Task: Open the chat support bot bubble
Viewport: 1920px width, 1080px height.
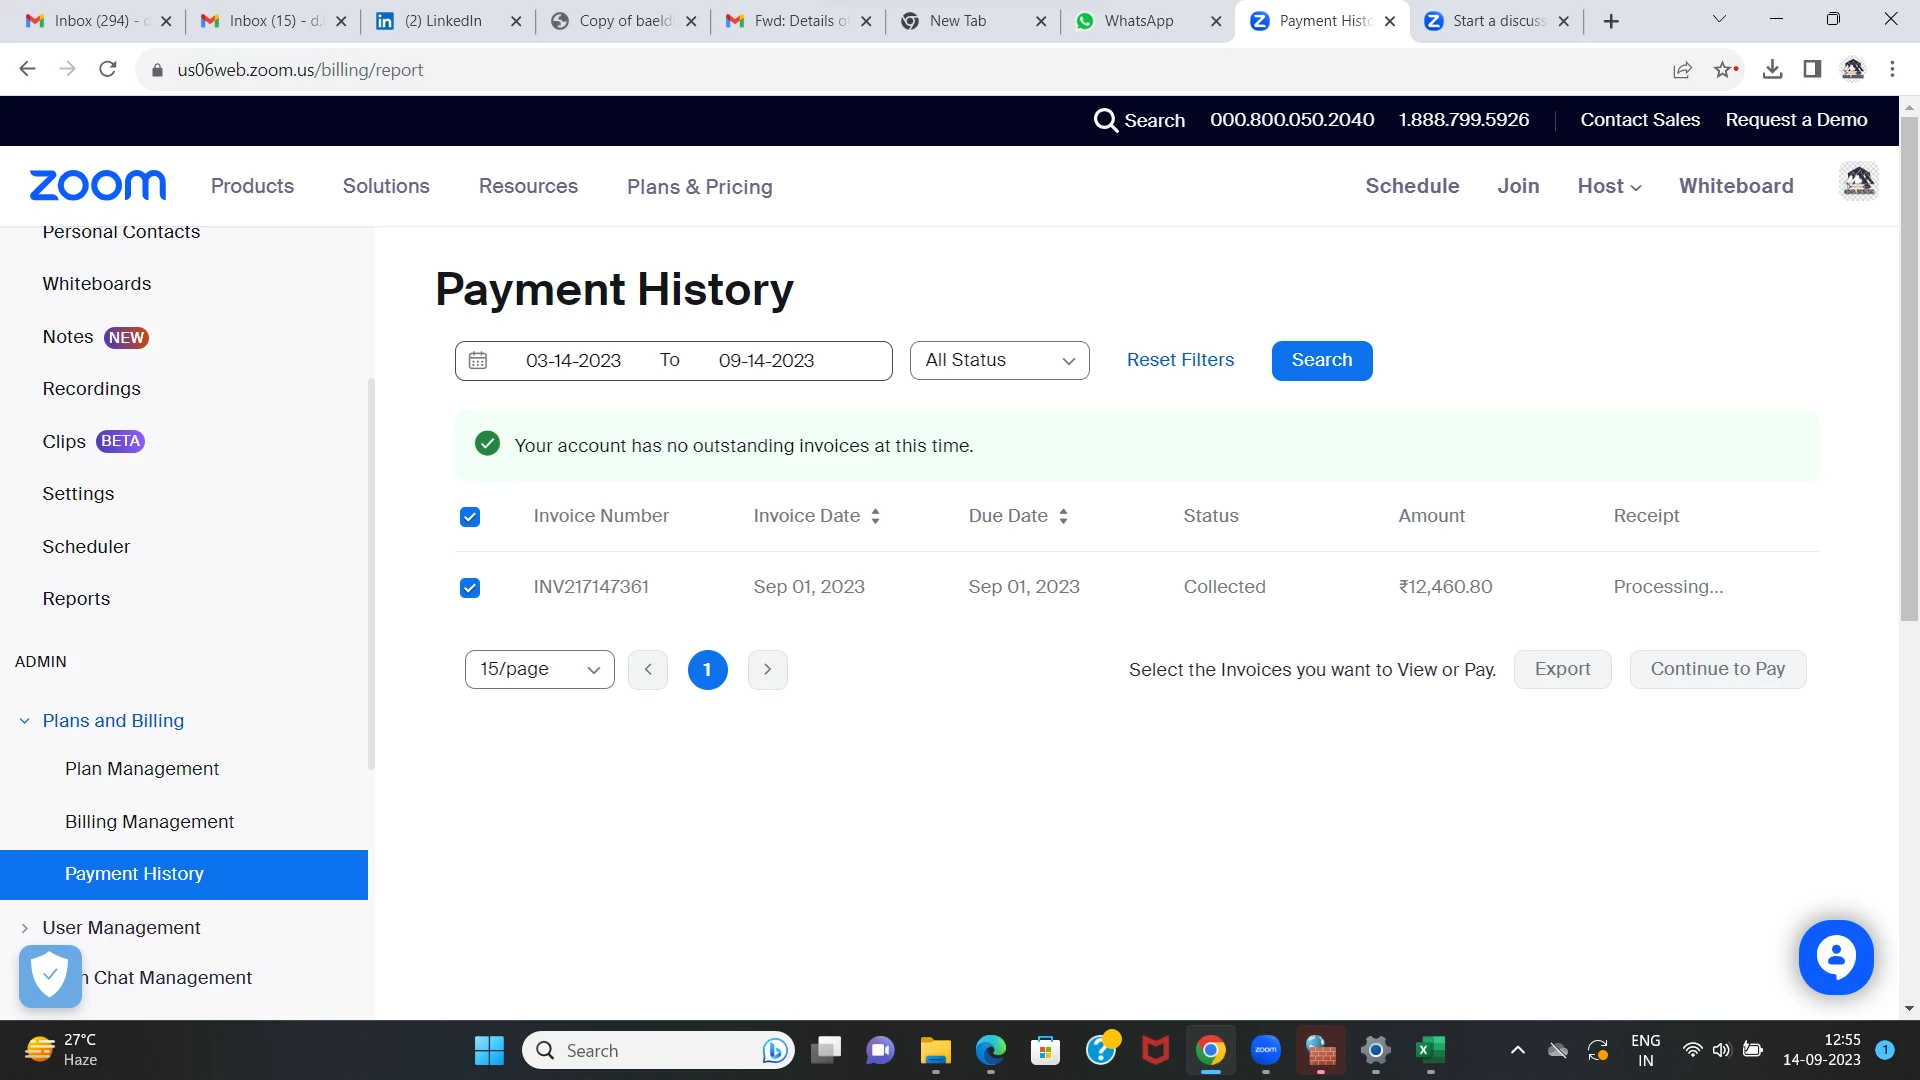Action: pos(1835,957)
